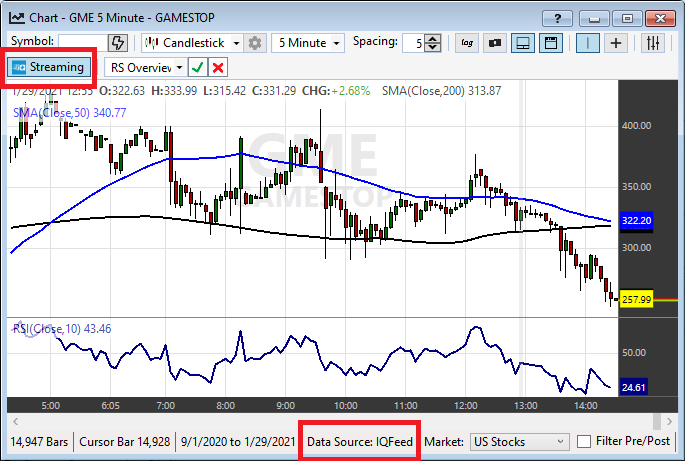Select the crosshair plus cursor icon
685x461 pixels.
616,43
